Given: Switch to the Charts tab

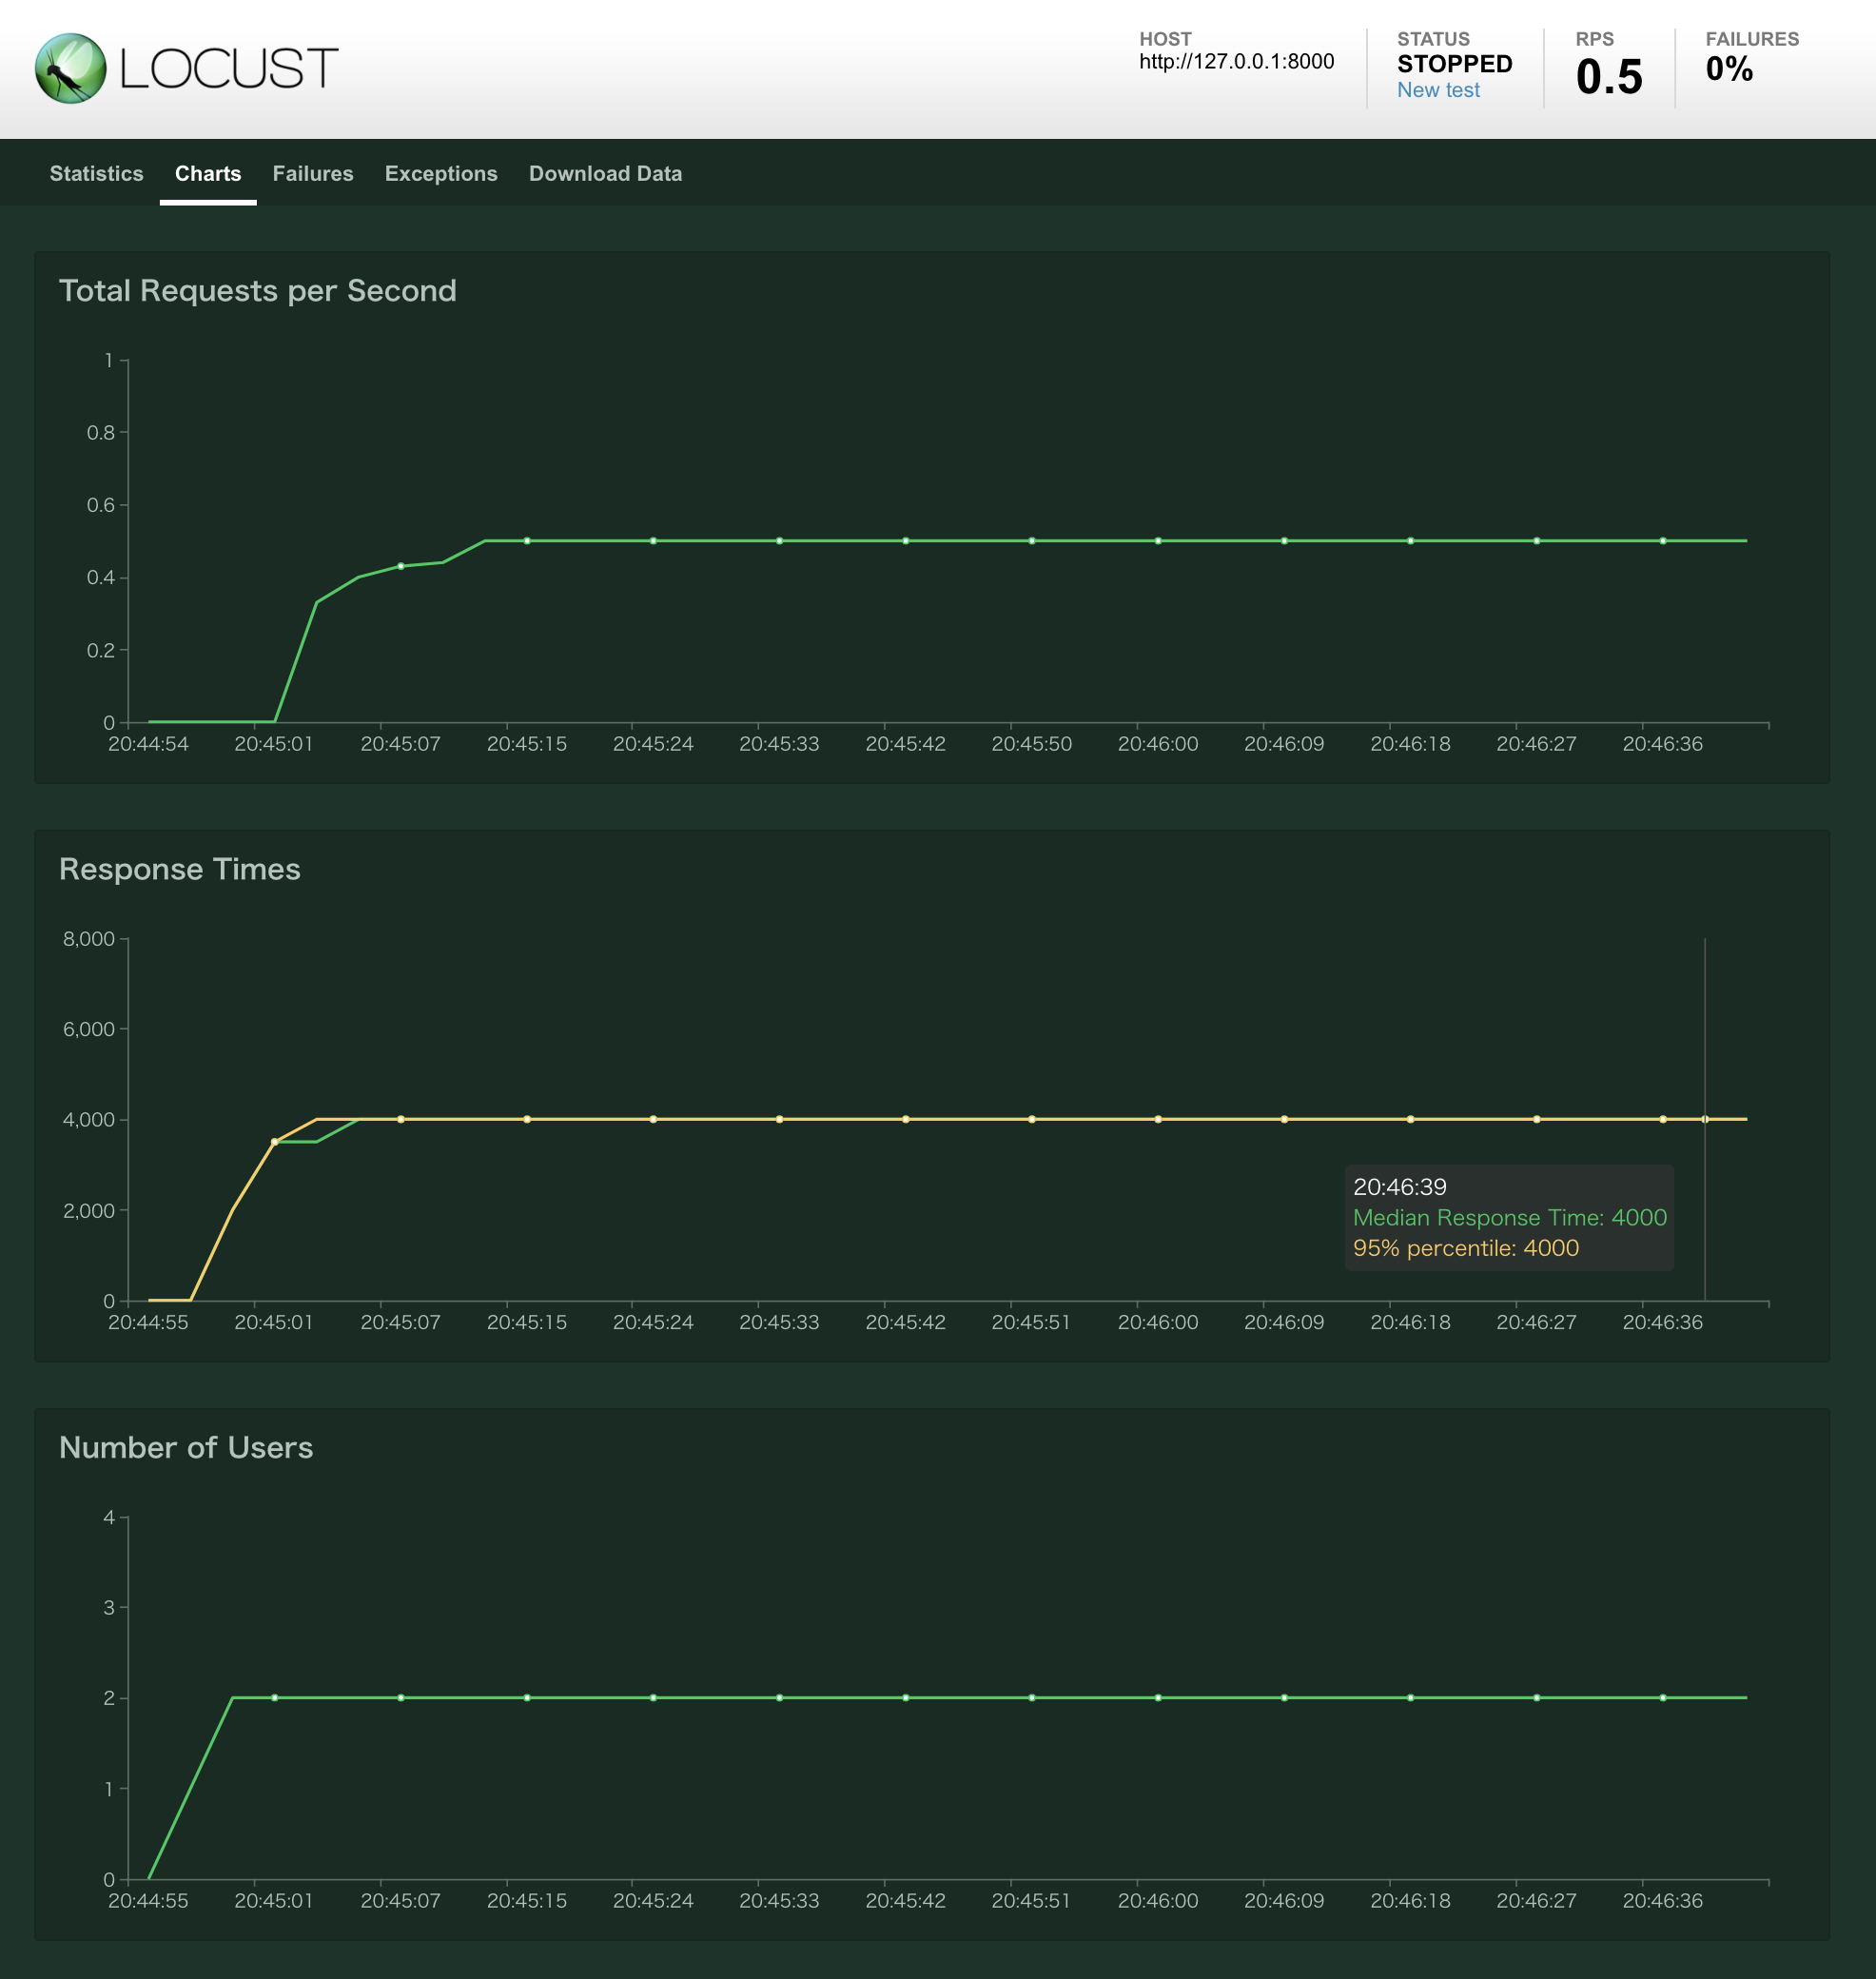Looking at the screenshot, I should pyautogui.click(x=208, y=173).
